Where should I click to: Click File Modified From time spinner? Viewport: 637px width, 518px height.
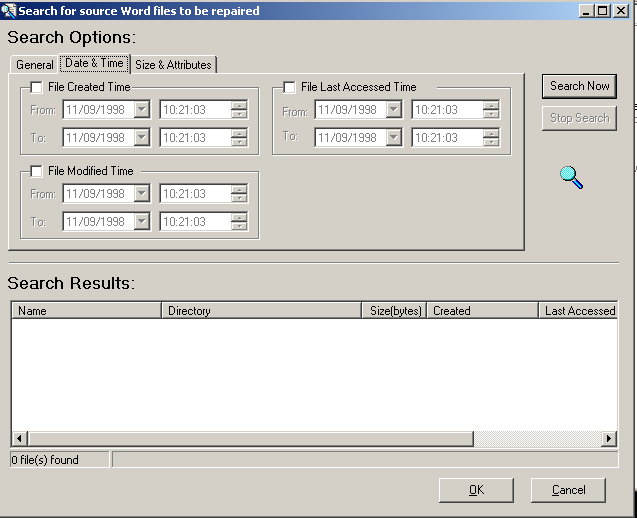(239, 193)
